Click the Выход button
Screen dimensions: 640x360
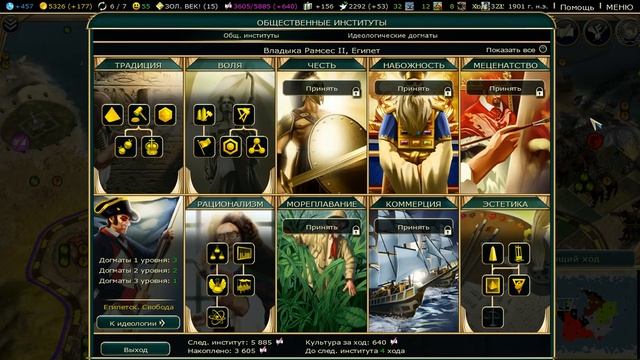pyautogui.click(x=136, y=349)
